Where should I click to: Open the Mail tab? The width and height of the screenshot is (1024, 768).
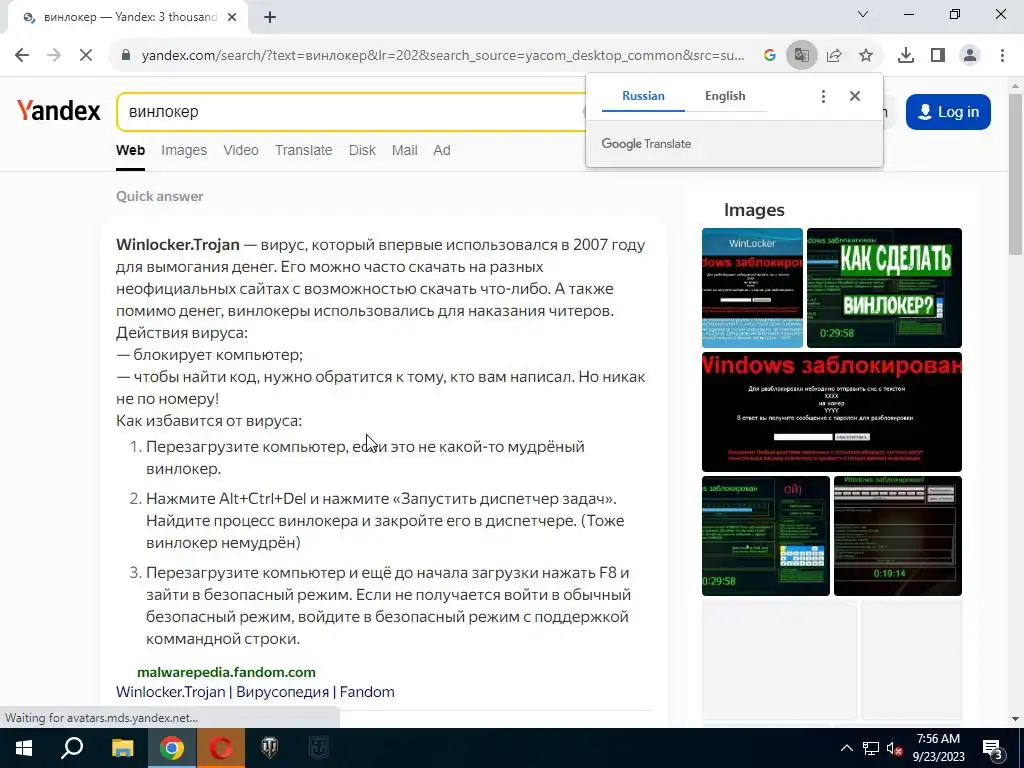(x=404, y=150)
